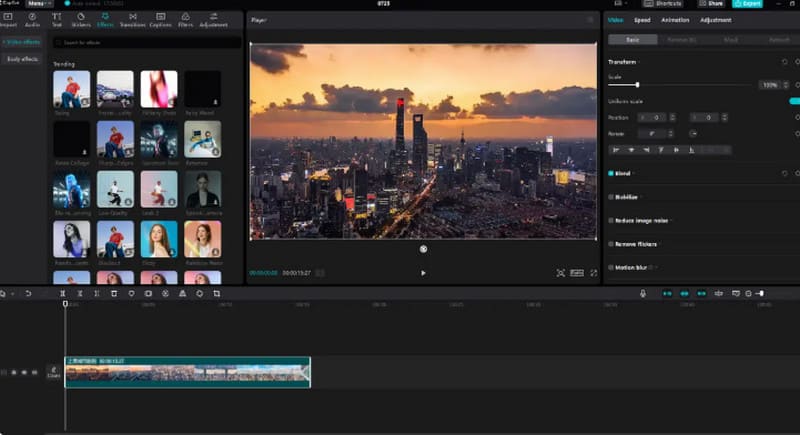Click the Scale slider handle

tap(637, 85)
